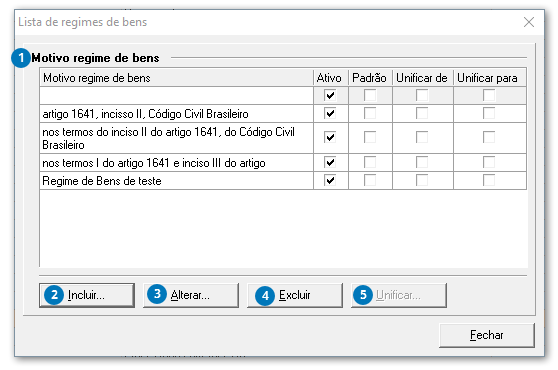Check Unificar para for nos termos do inciso II
The width and height of the screenshot is (558, 370).
click(x=489, y=137)
